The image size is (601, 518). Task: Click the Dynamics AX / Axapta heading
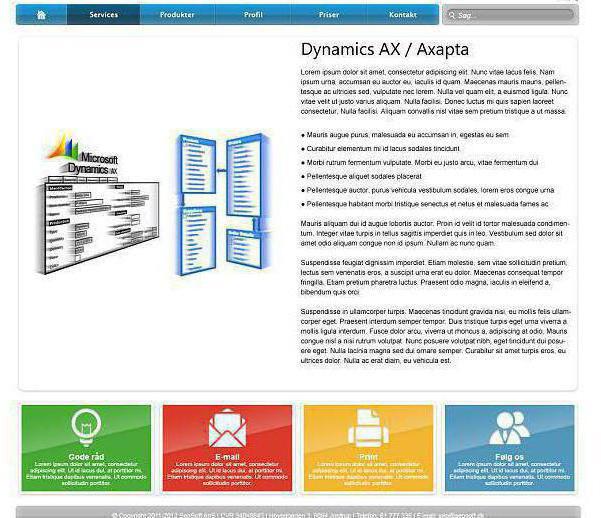tap(385, 49)
